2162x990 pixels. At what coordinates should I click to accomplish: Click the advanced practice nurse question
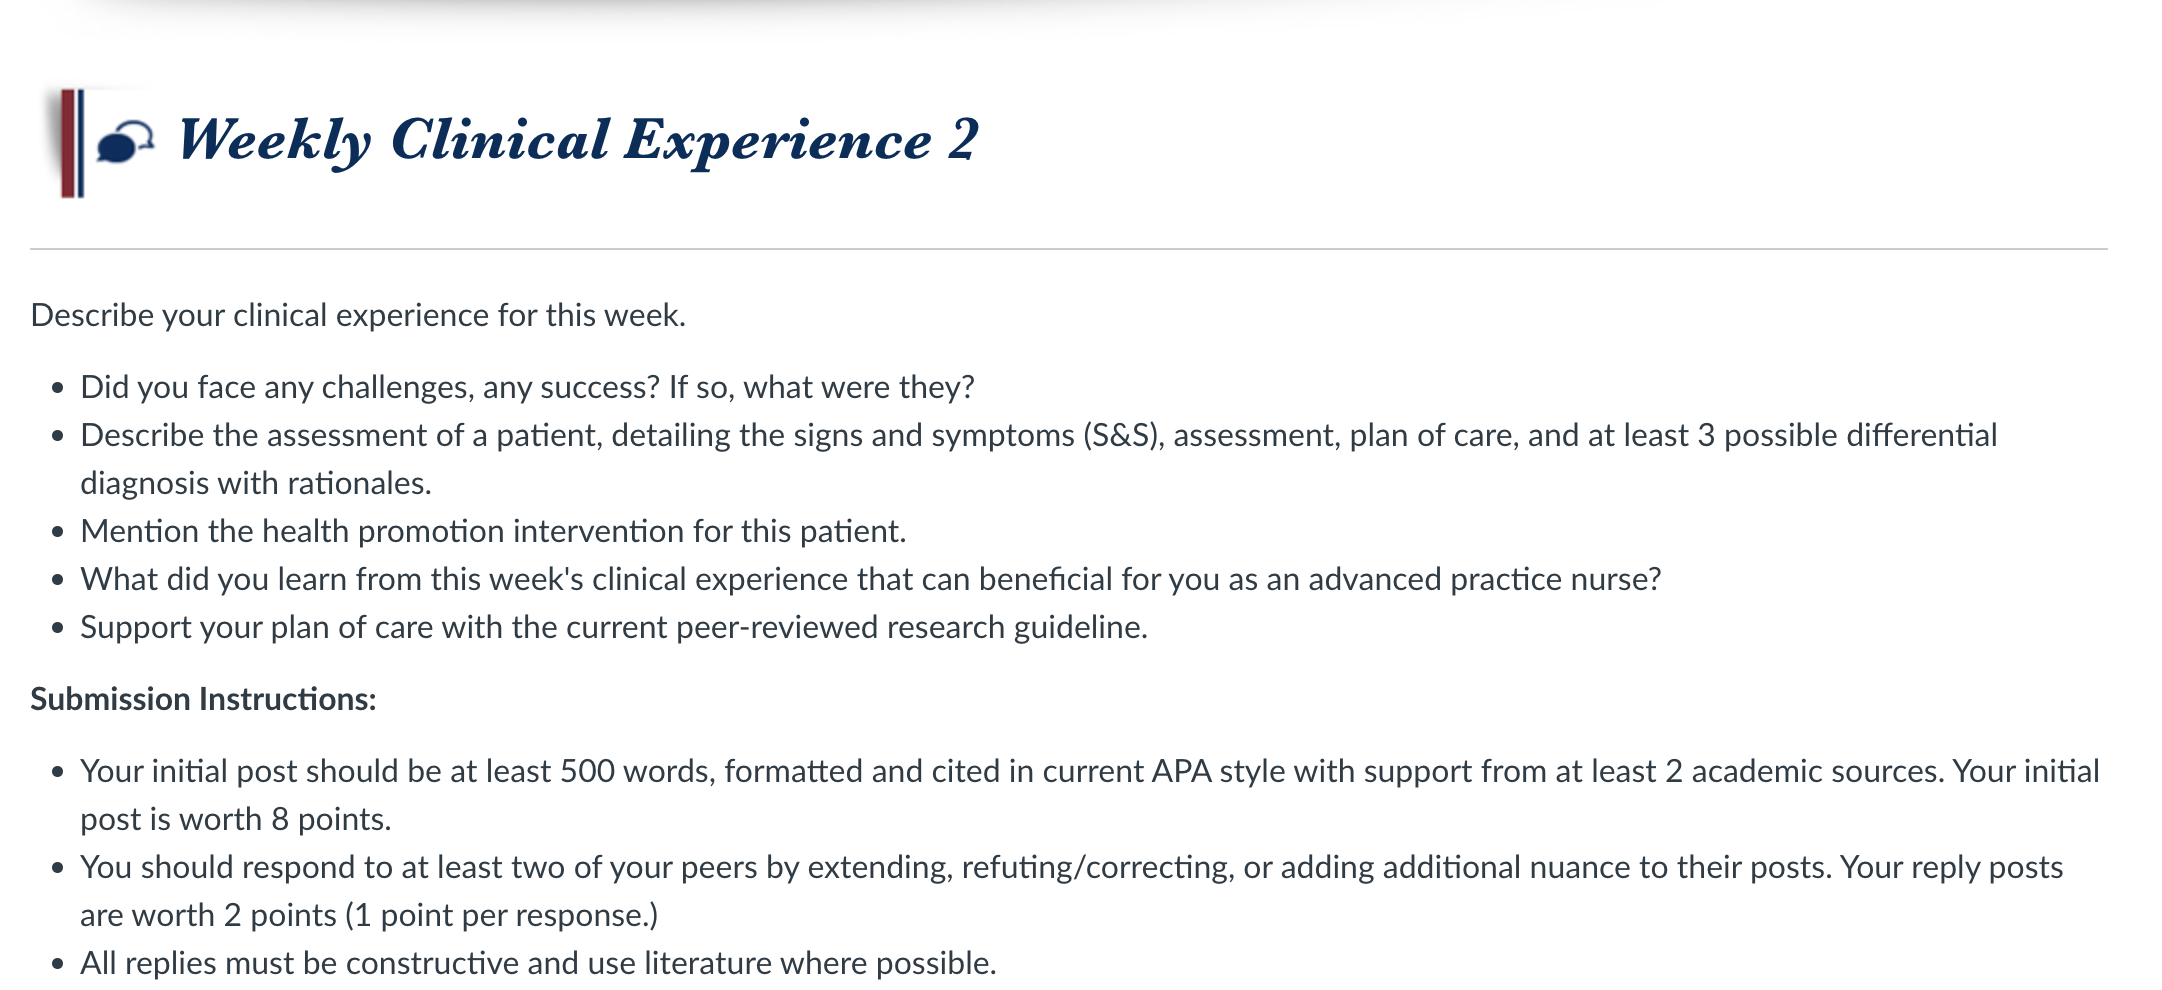(870, 579)
